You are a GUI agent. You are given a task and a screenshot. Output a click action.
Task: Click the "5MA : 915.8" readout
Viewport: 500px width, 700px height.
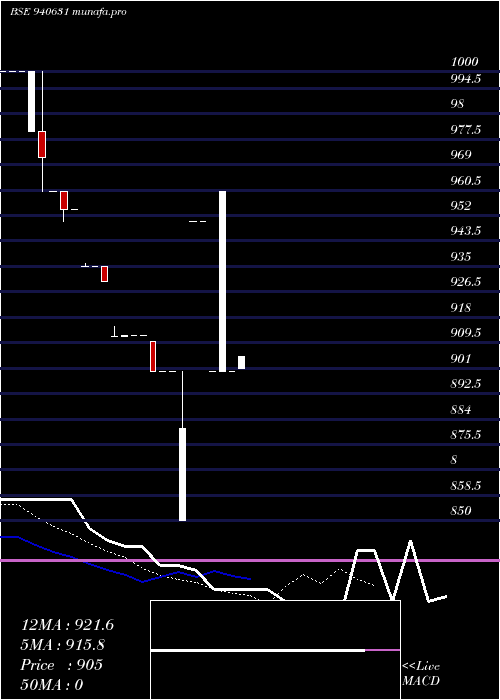[x=64, y=645]
